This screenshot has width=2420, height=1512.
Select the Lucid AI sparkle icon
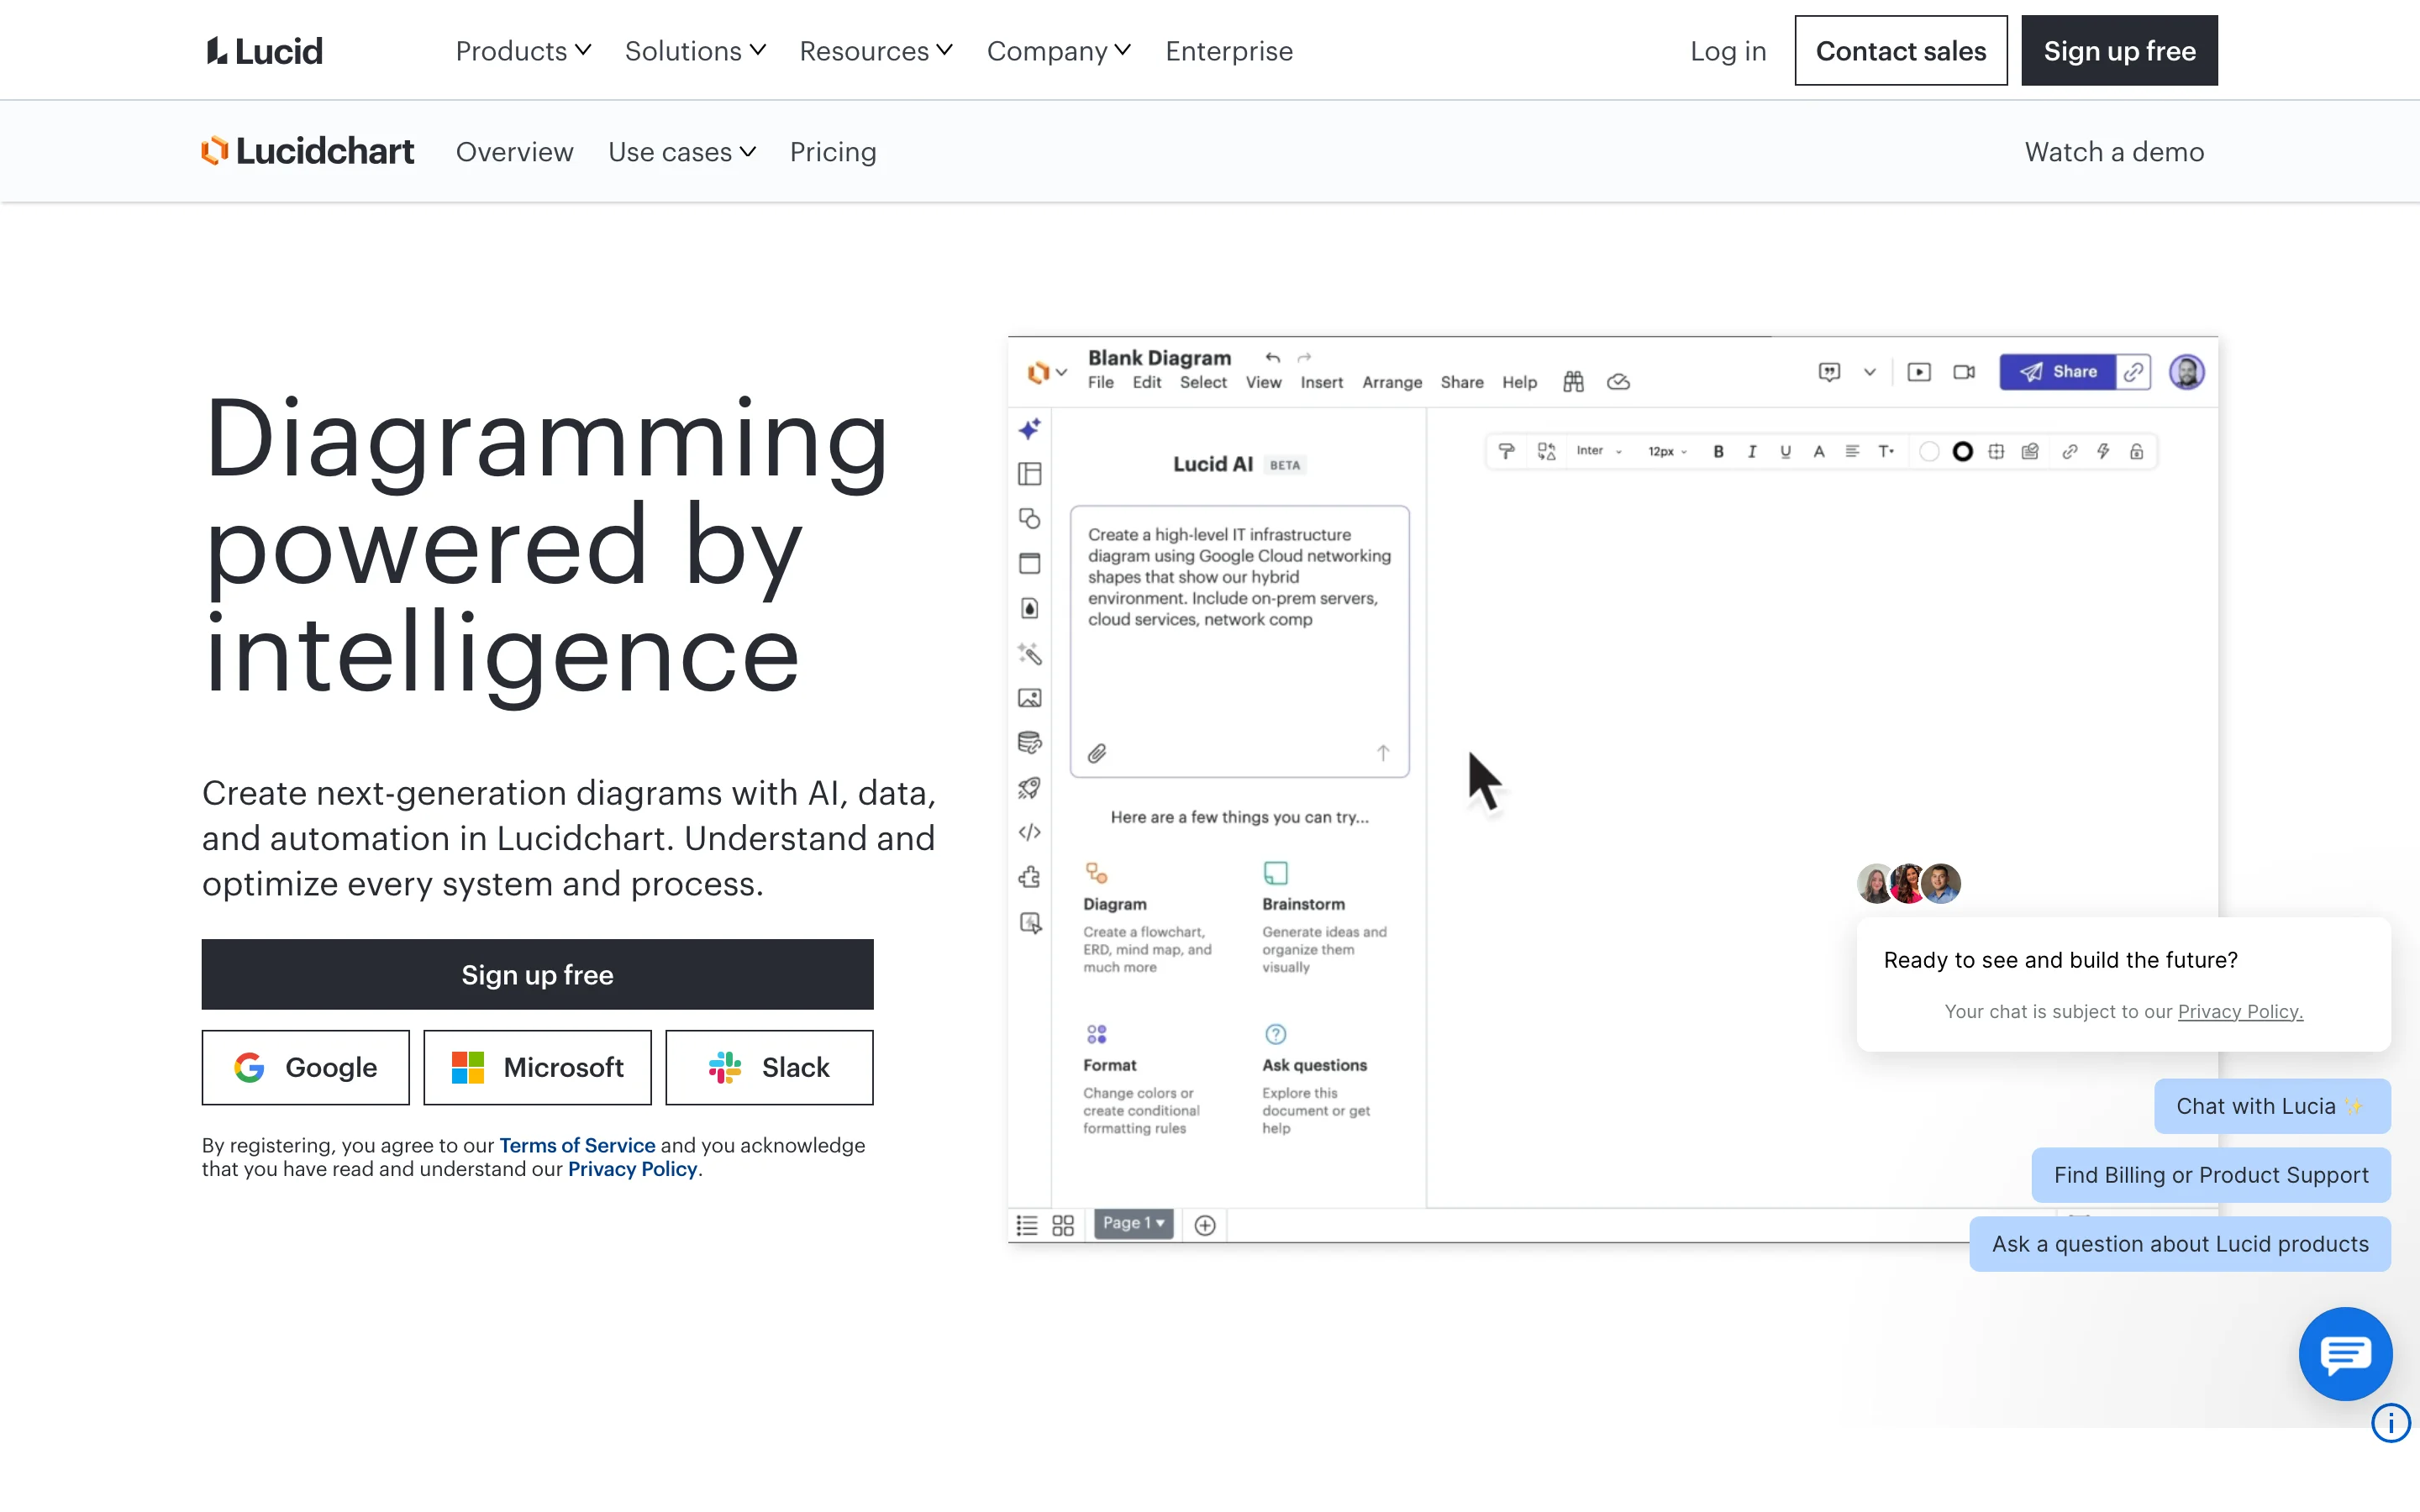(1029, 428)
